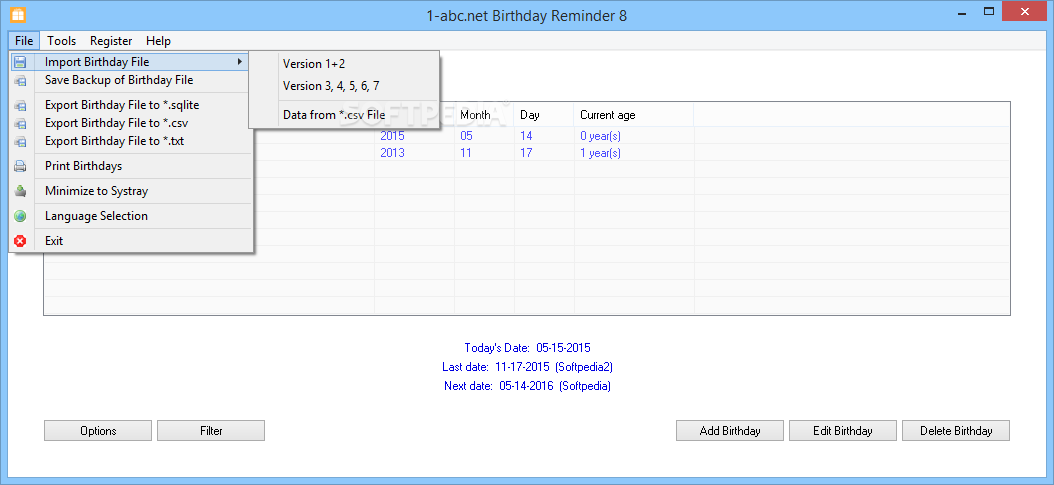Image resolution: width=1054 pixels, height=485 pixels.
Task: Click the day cell 17
Action: pyautogui.click(x=526, y=152)
